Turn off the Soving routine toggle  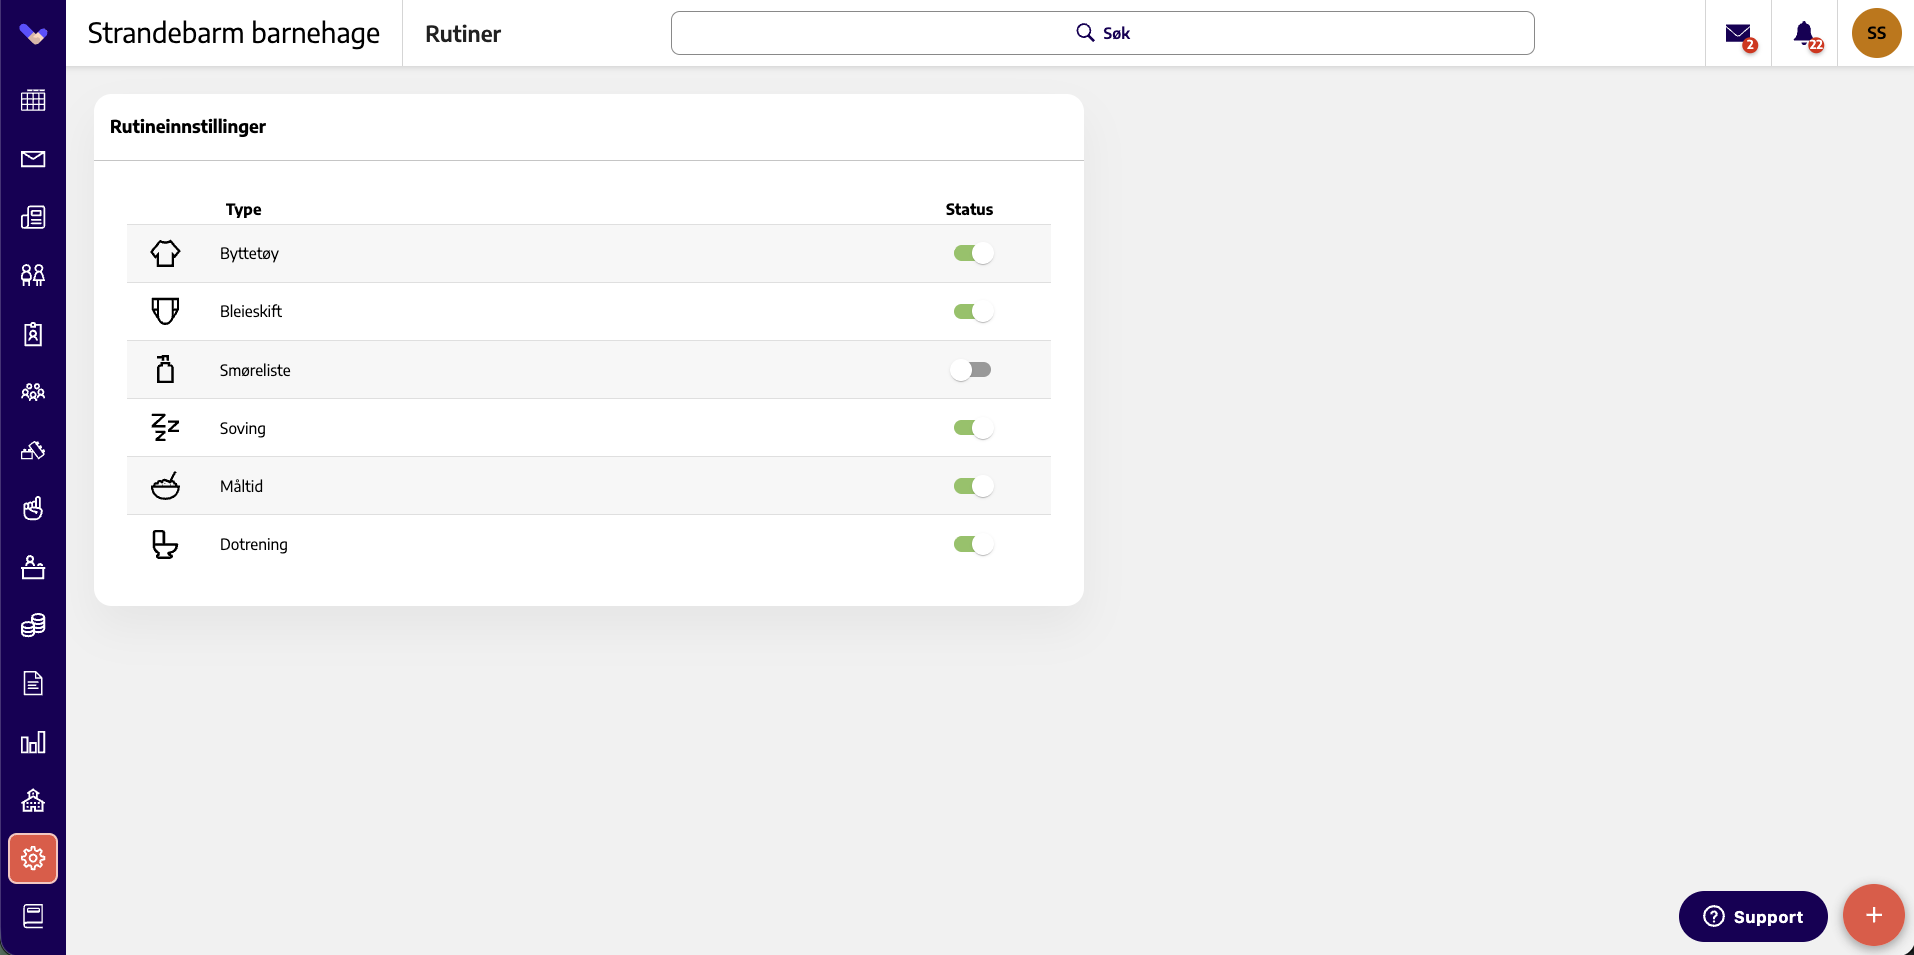(973, 428)
